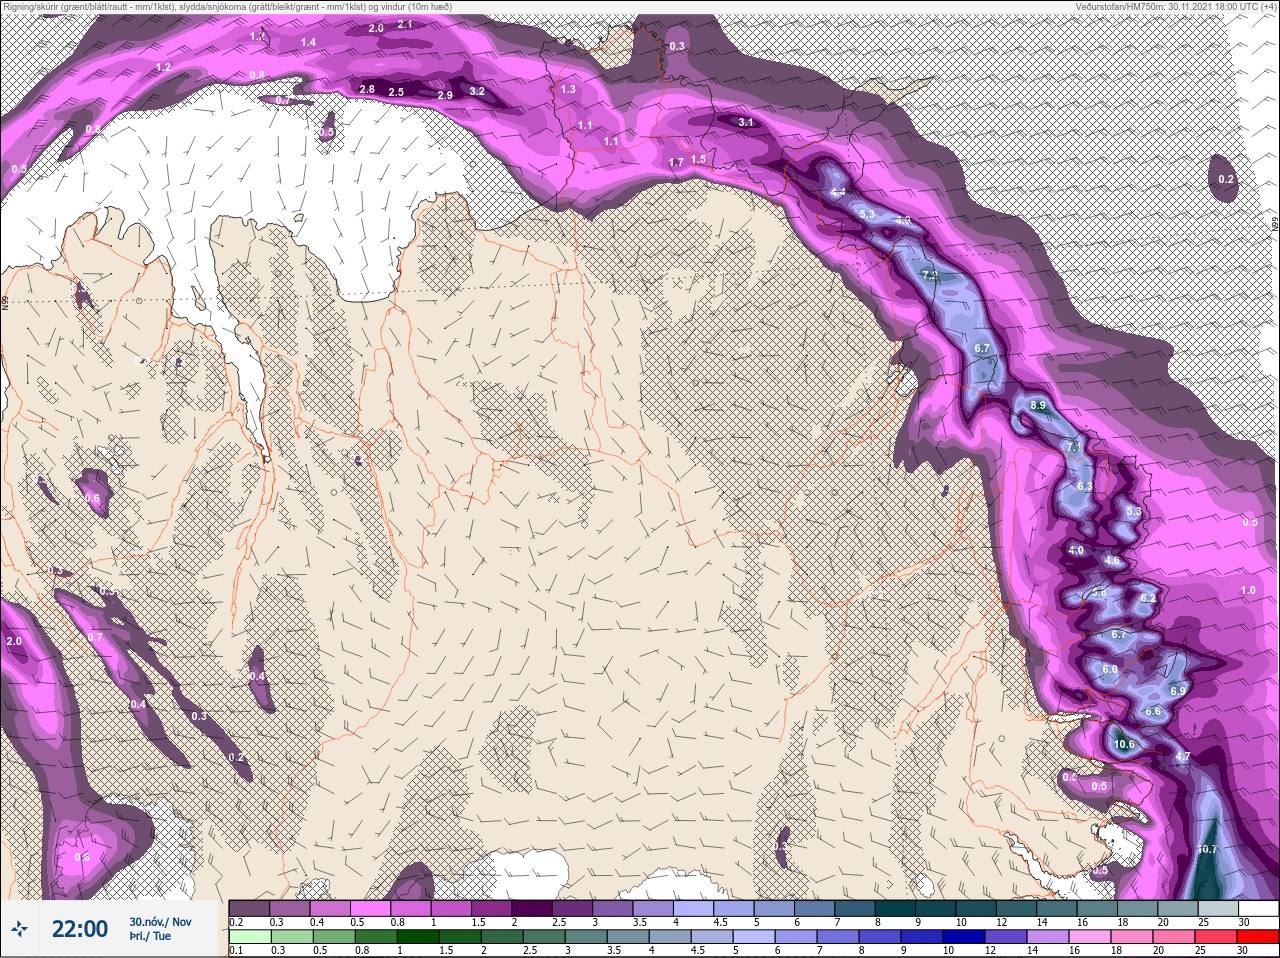Pick upper legend swatch between 0.2 and 0.3

[249, 908]
